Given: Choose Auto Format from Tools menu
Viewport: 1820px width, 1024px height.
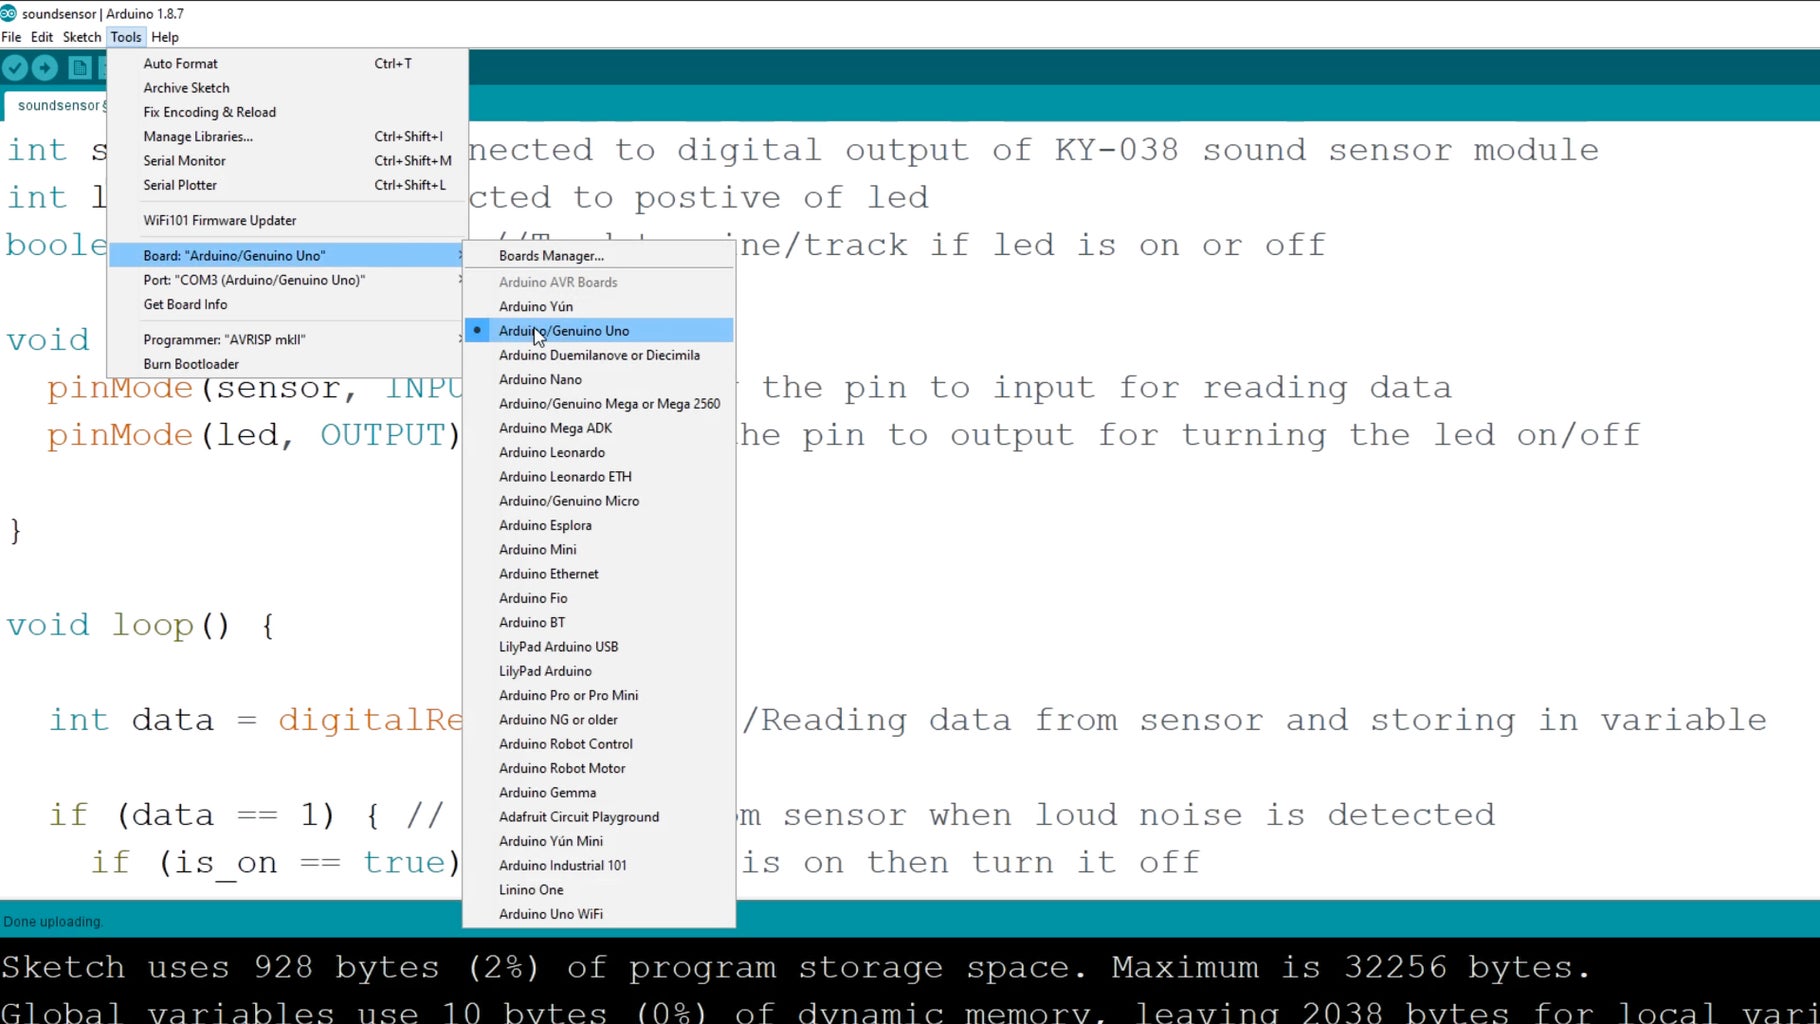Looking at the screenshot, I should click(288, 63).
